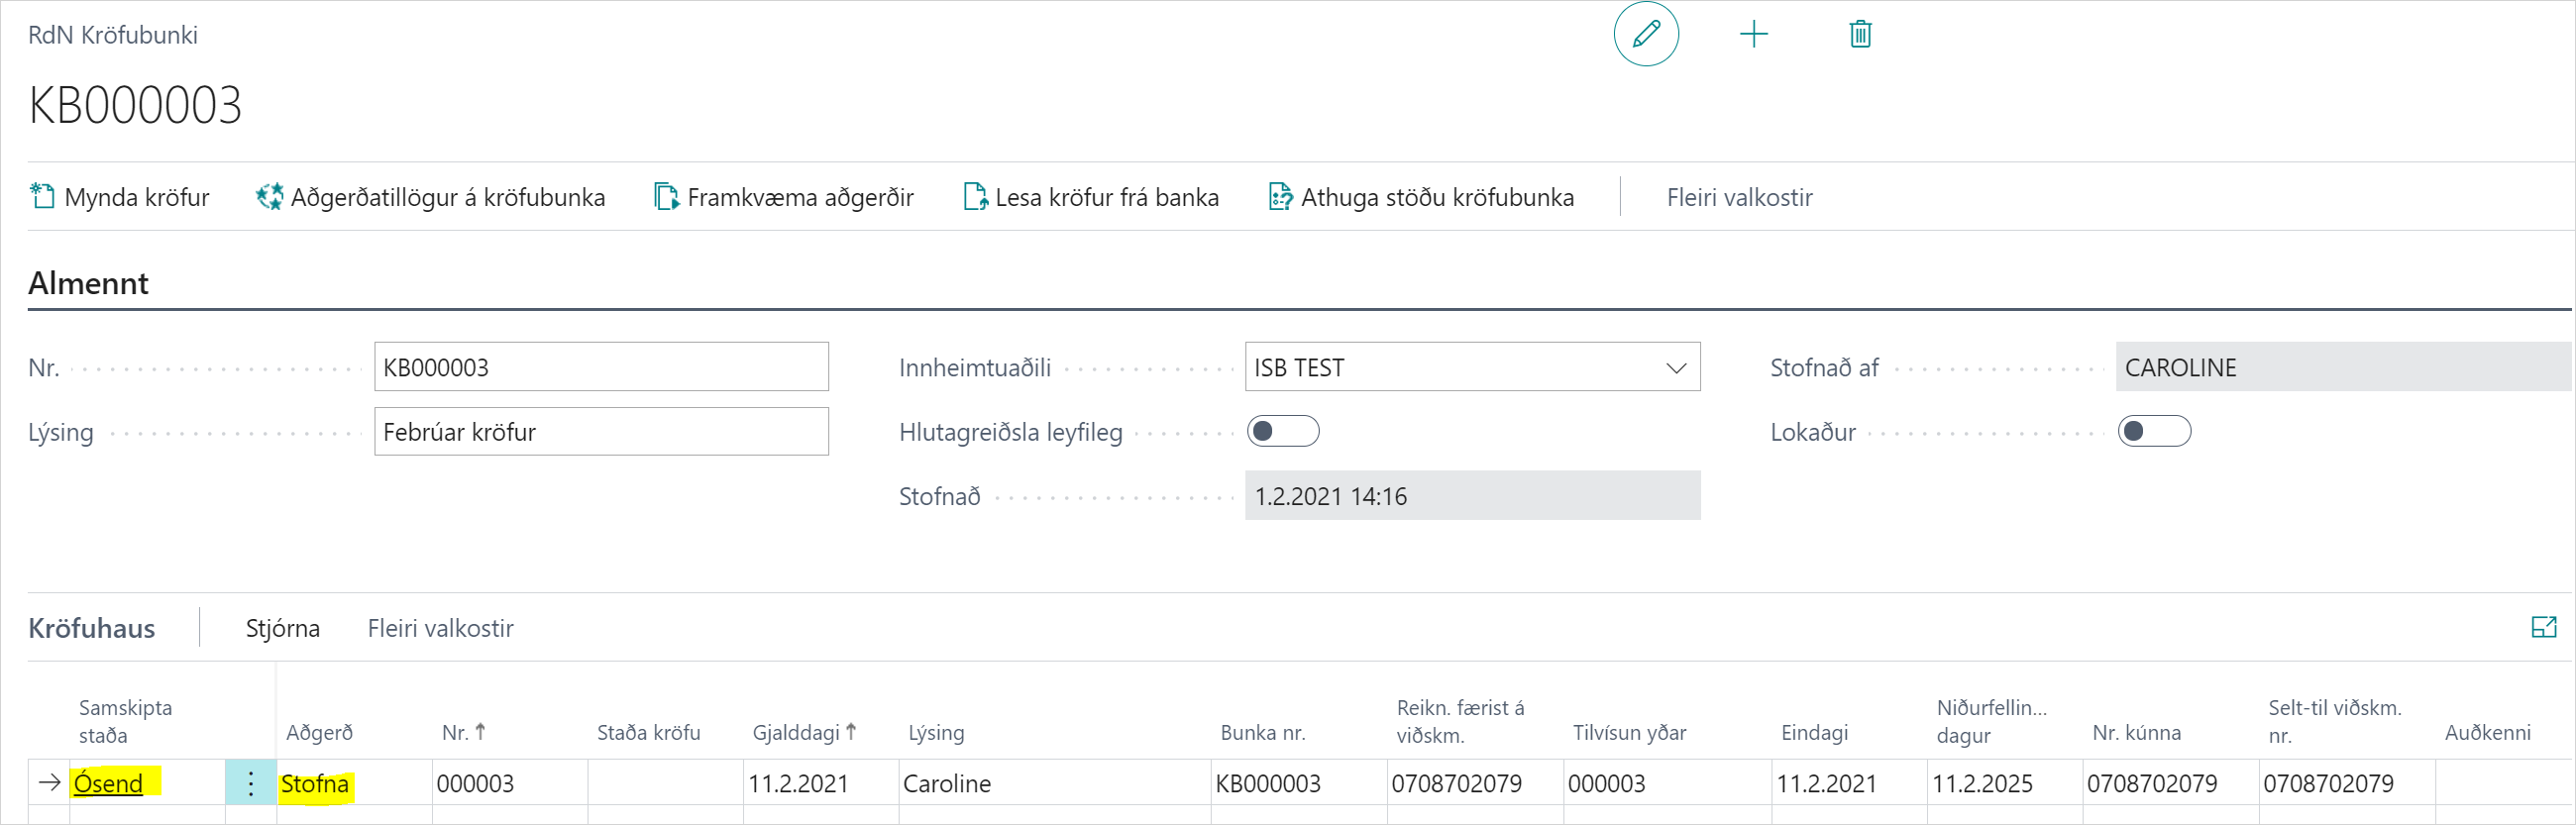Toggle Hlutagreiðsla leyfileg switch
This screenshot has width=2576, height=825.
[x=1283, y=431]
